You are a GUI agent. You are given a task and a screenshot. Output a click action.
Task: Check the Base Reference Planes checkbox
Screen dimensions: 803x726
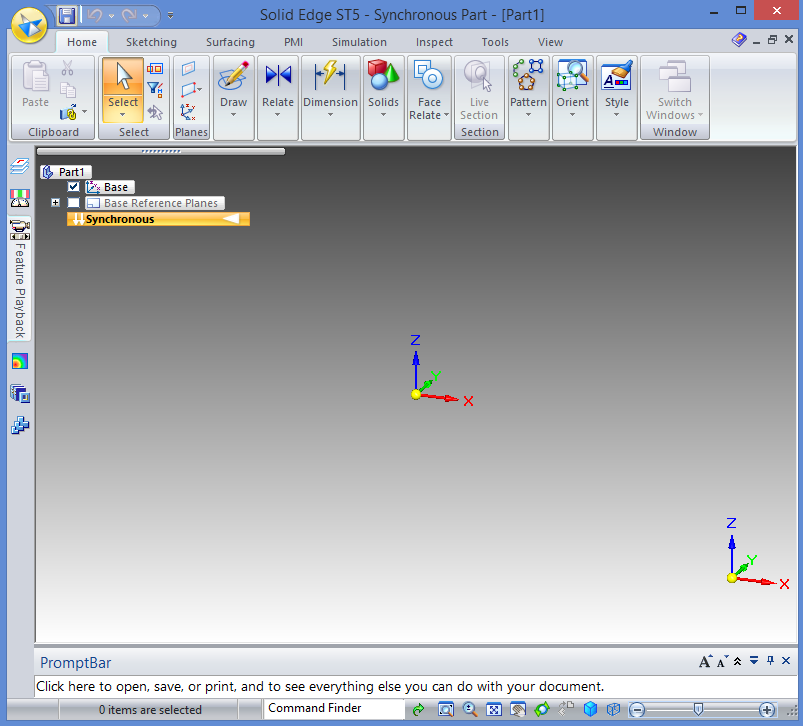click(x=74, y=203)
